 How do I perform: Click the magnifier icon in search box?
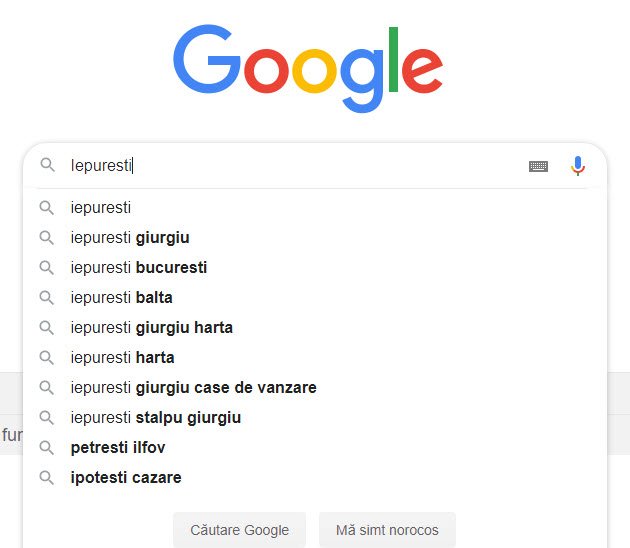click(47, 165)
